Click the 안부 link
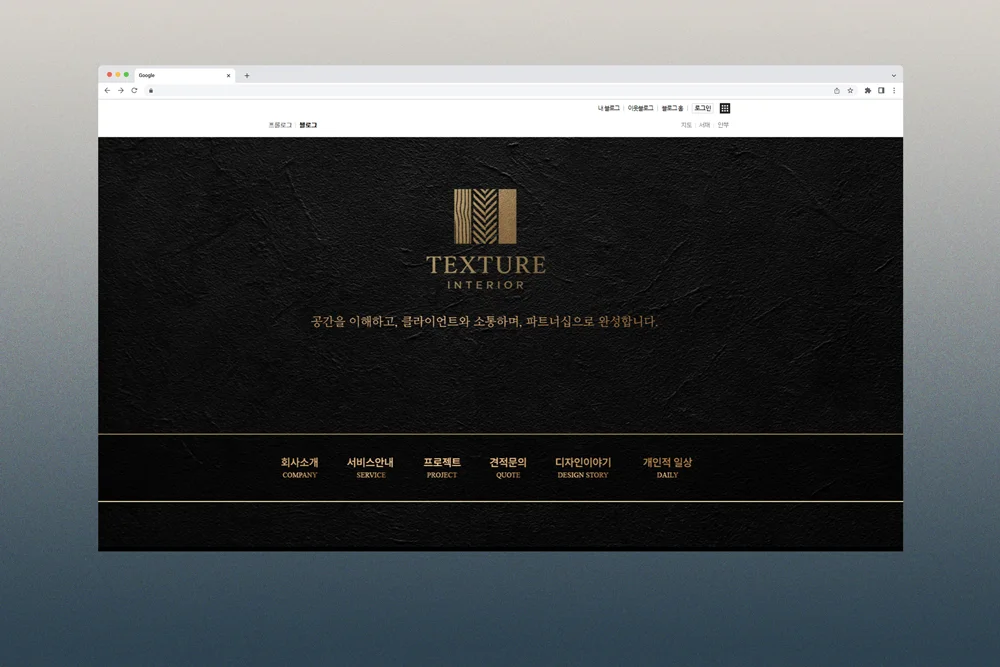 (723, 124)
